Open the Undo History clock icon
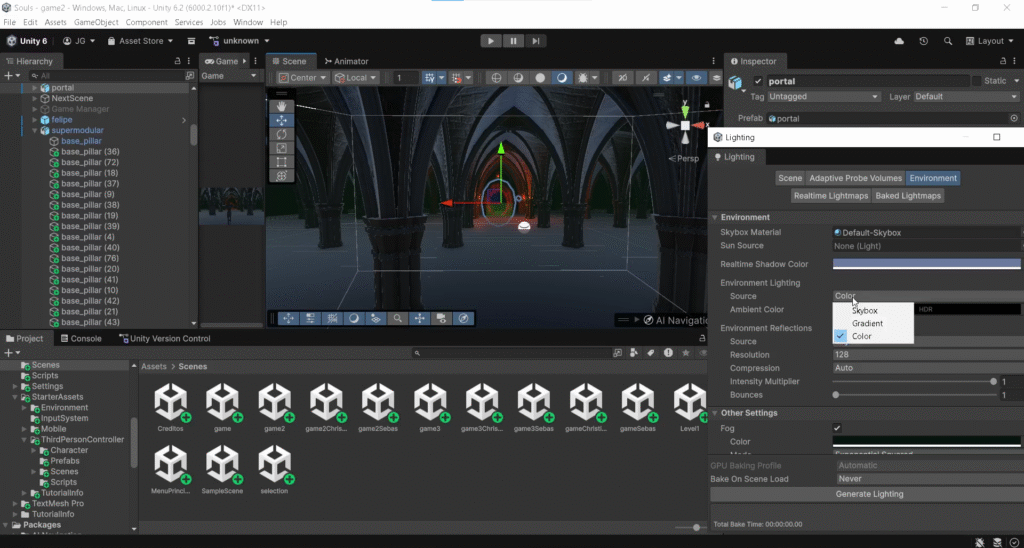The image size is (1024, 548). tap(923, 41)
